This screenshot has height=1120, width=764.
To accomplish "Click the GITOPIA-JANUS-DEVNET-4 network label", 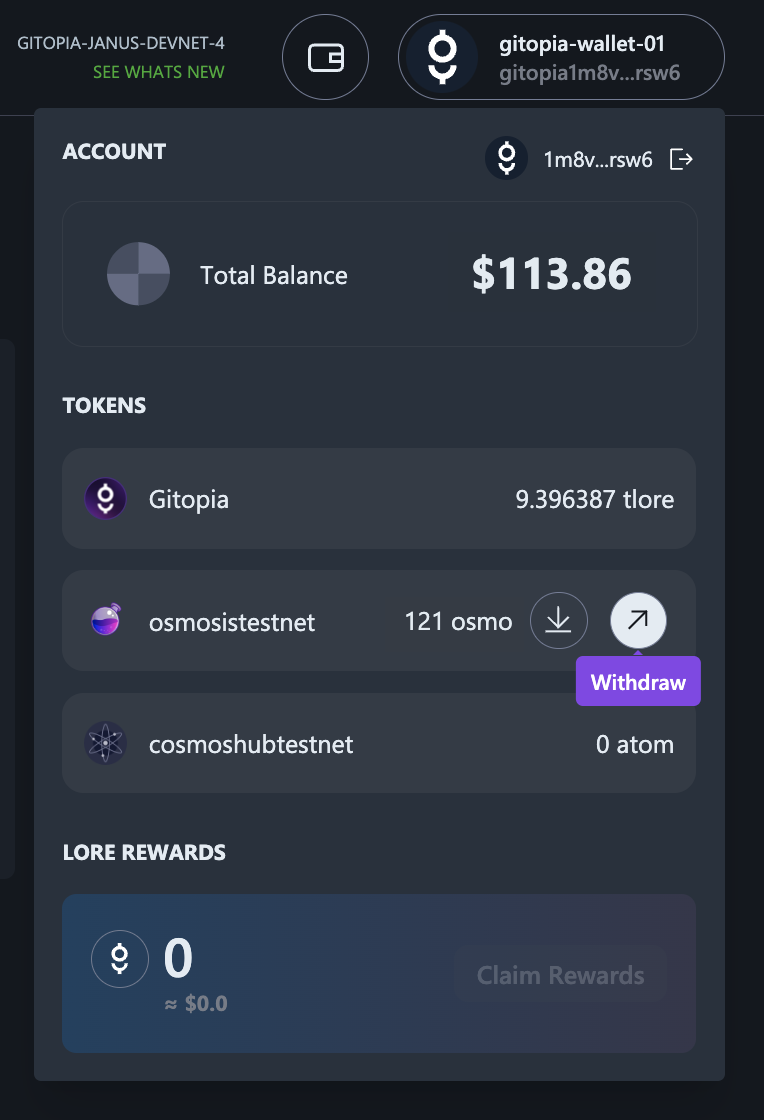I will coord(121,45).
